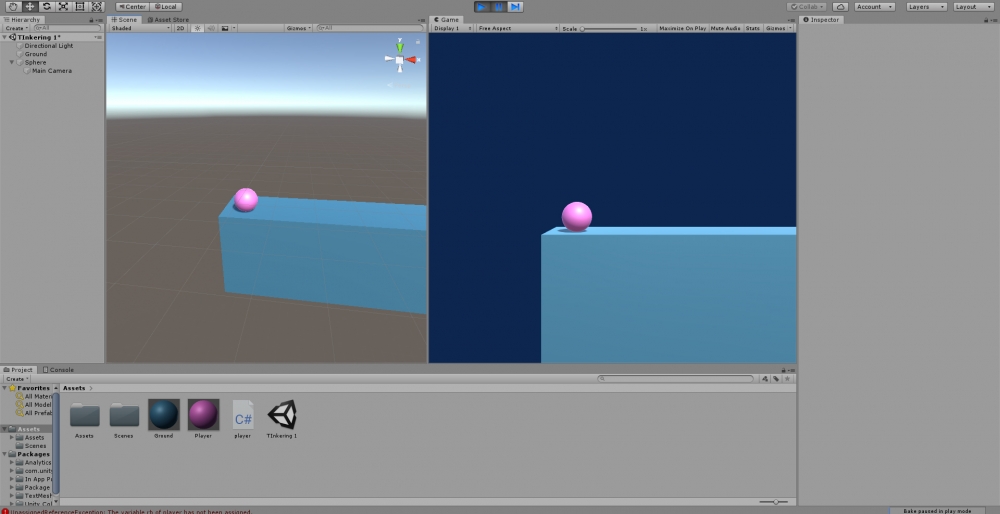Toggle scene audio speaker icon
Screen dimensions: 1000x514
pyautogui.click(x=211, y=28)
